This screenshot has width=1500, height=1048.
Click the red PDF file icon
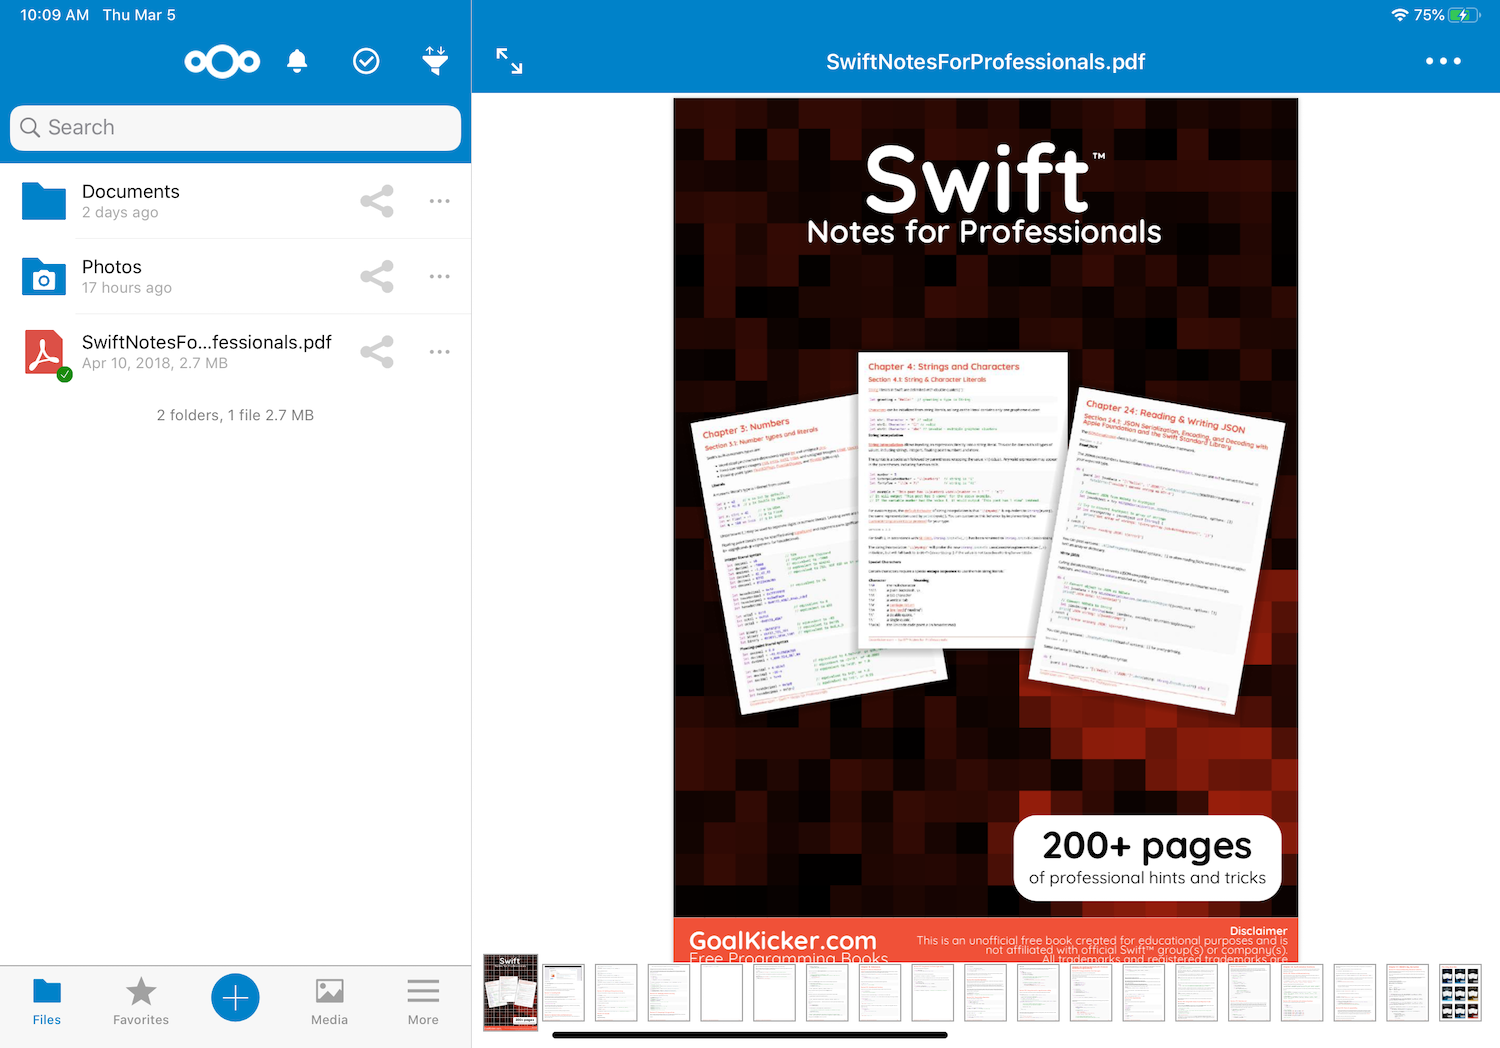tap(44, 352)
